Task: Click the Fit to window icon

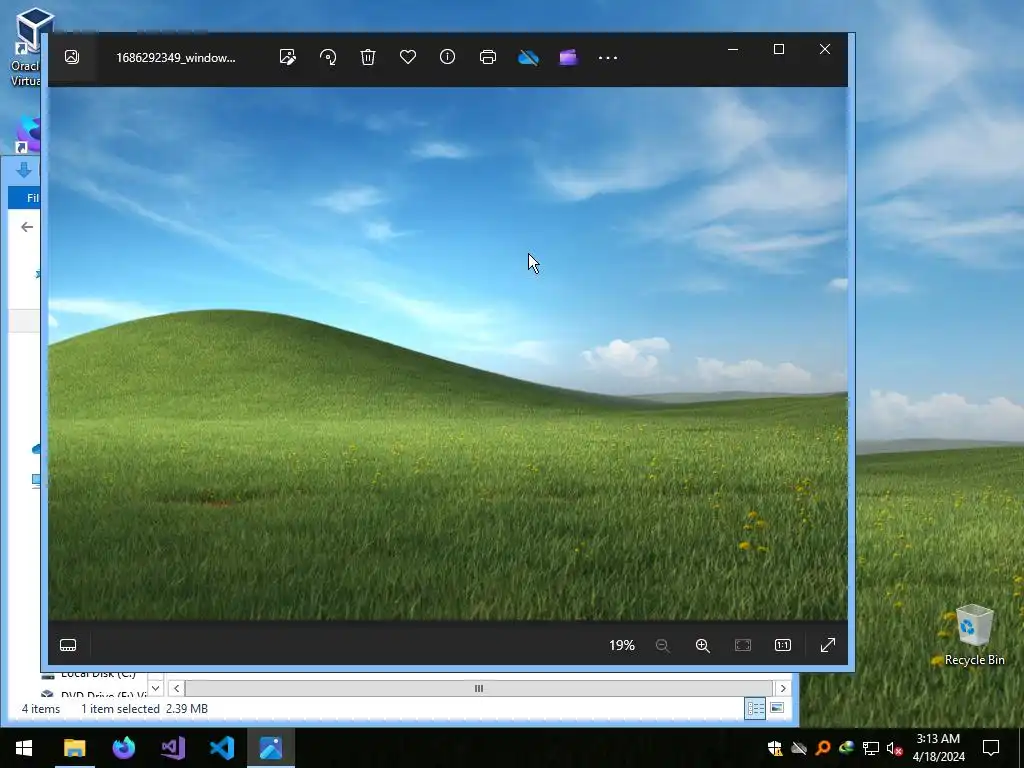Action: point(743,645)
